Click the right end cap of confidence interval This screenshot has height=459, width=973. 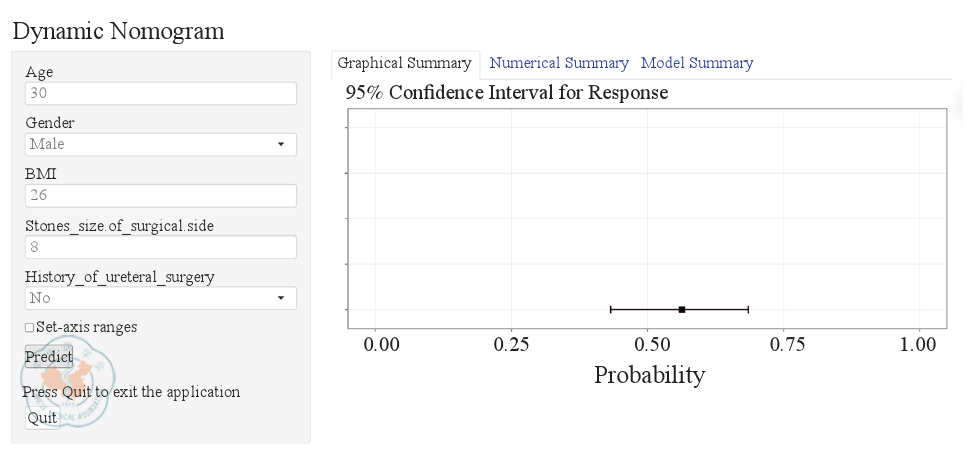click(x=748, y=310)
